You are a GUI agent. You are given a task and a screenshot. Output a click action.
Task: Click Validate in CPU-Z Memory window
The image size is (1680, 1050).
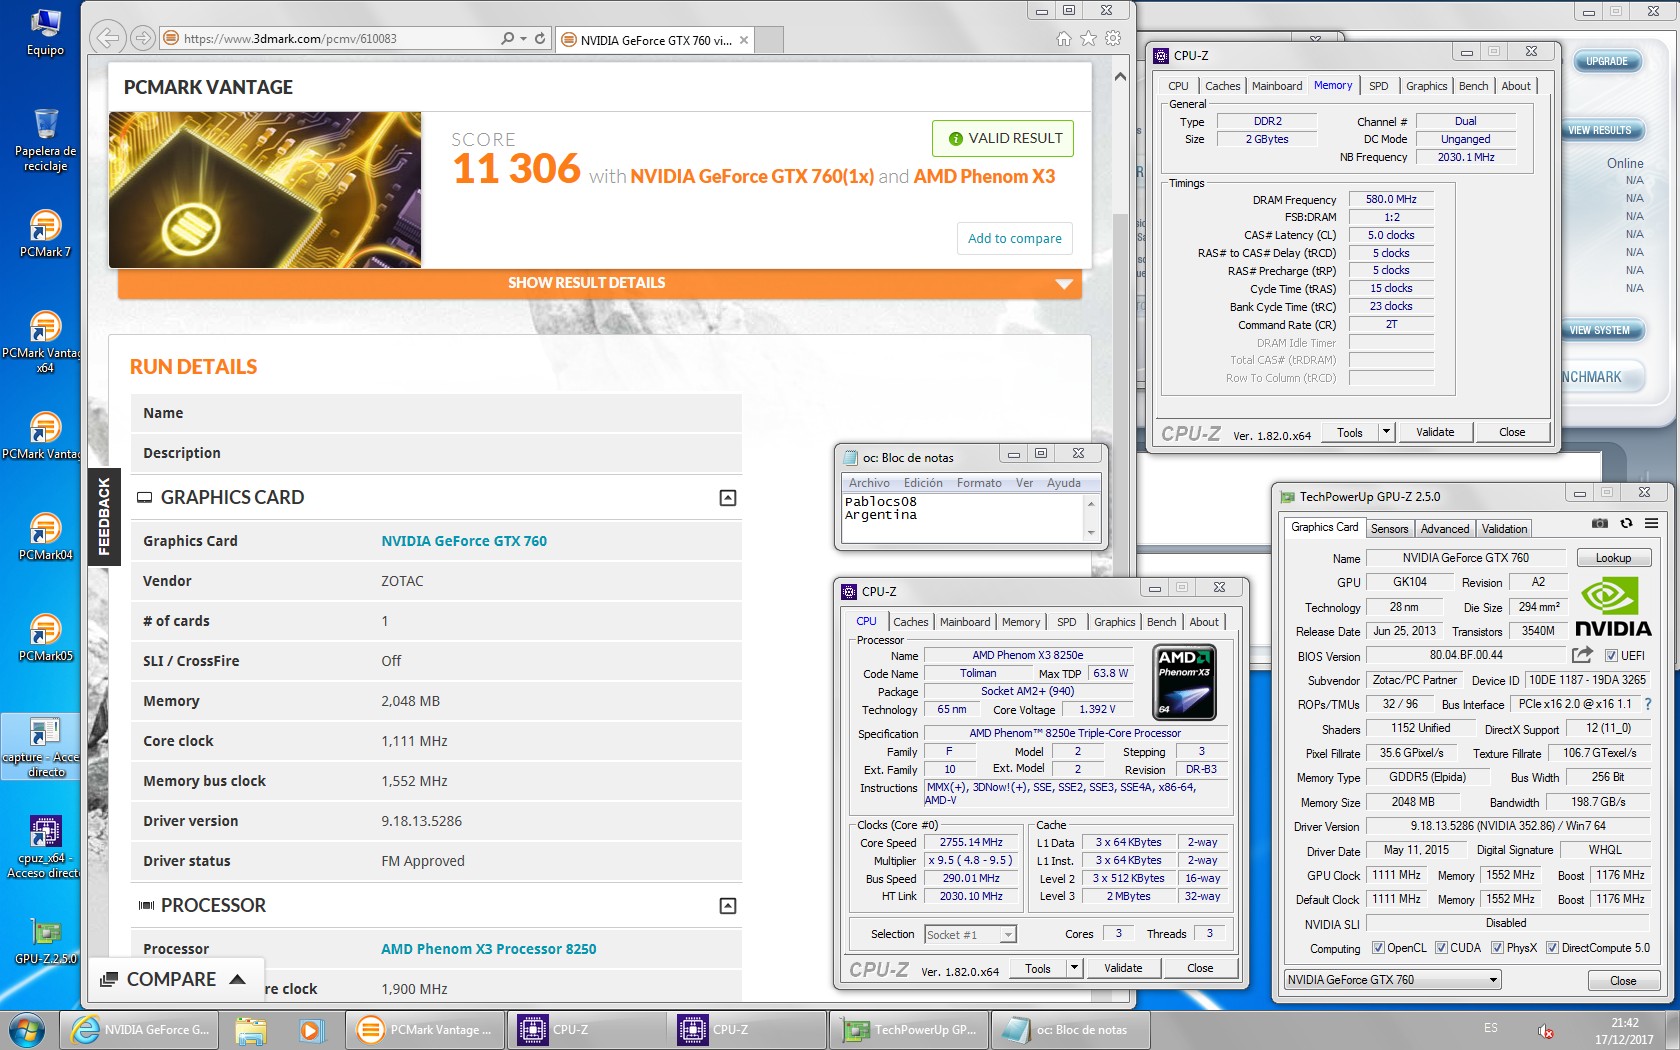click(1435, 432)
